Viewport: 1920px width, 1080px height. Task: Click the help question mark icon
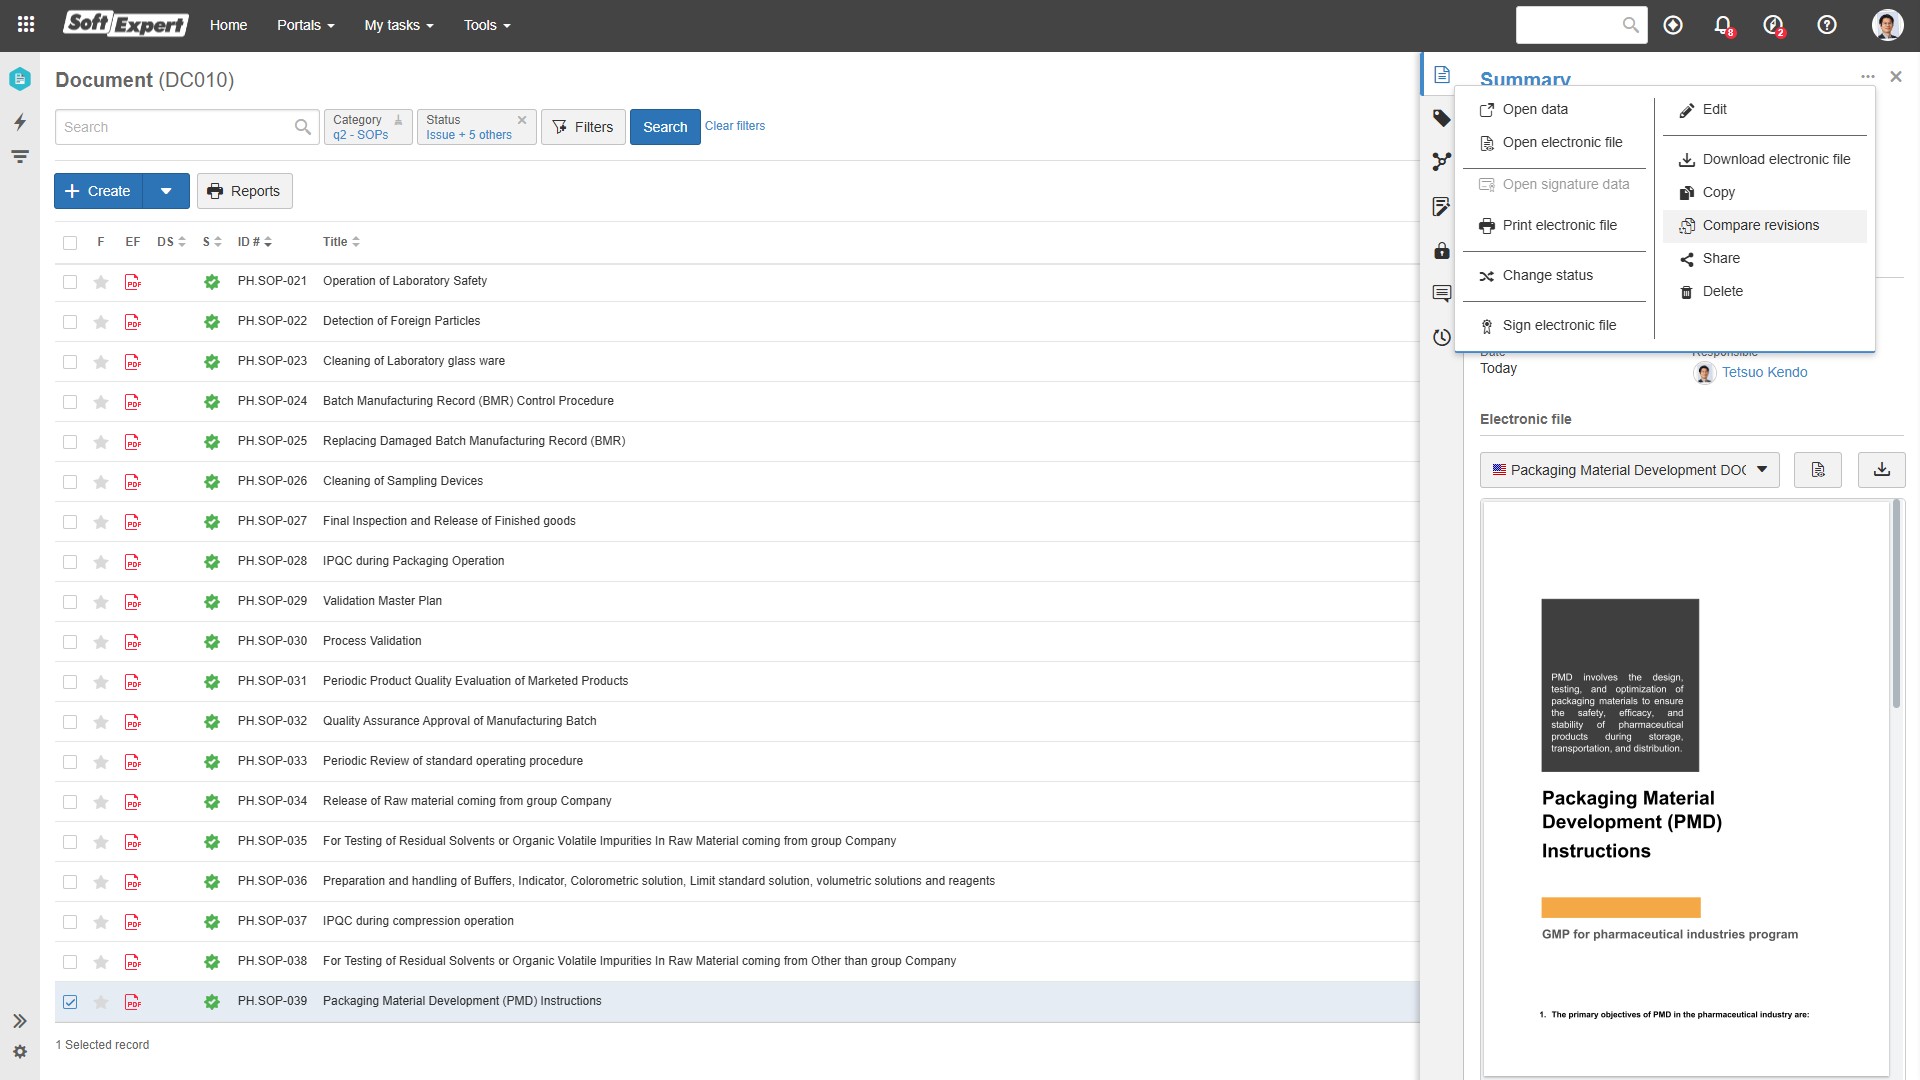pyautogui.click(x=1827, y=25)
